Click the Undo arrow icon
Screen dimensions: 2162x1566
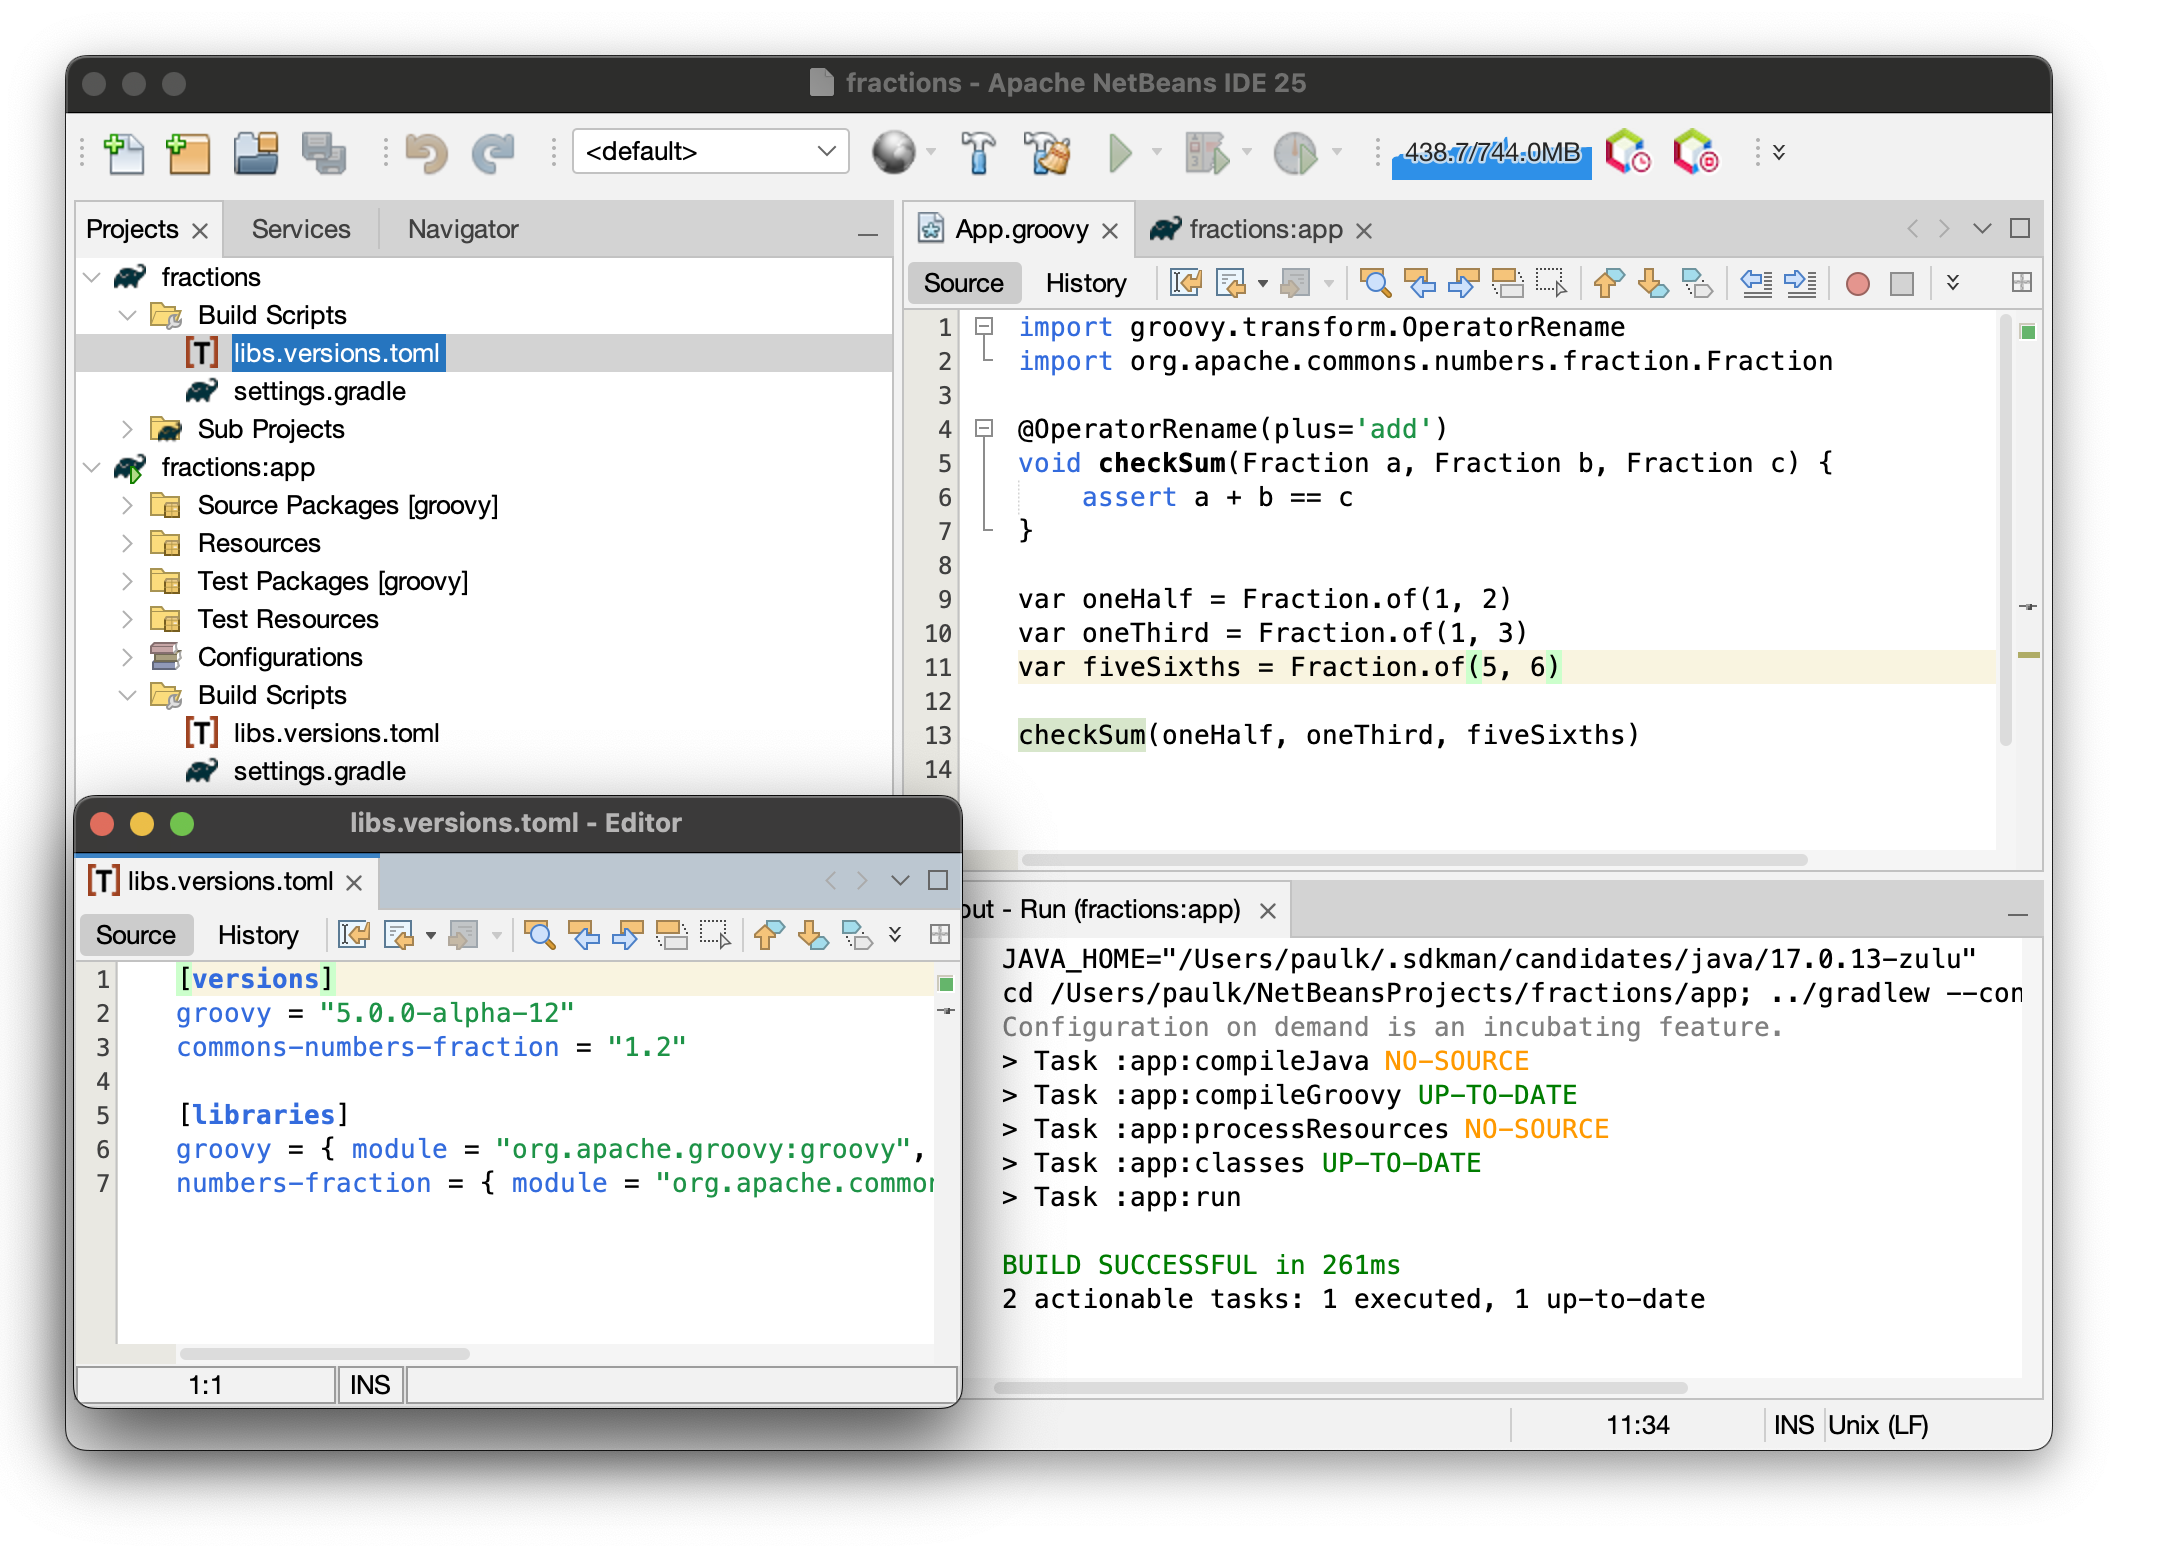coord(426,153)
